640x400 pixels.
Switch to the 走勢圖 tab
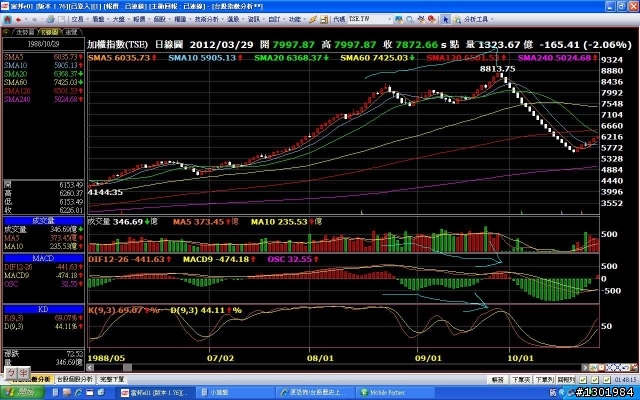[x=24, y=32]
